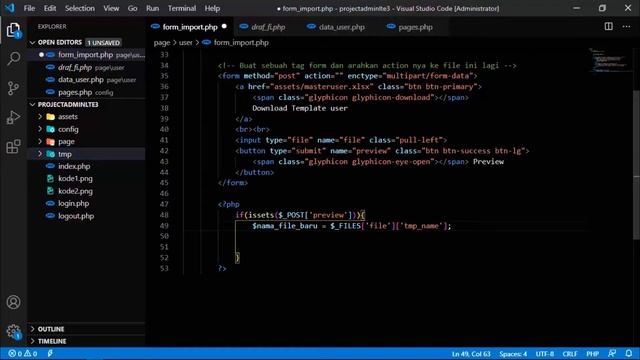Click the code minimap preview
640x360 pixels.
coord(610,60)
